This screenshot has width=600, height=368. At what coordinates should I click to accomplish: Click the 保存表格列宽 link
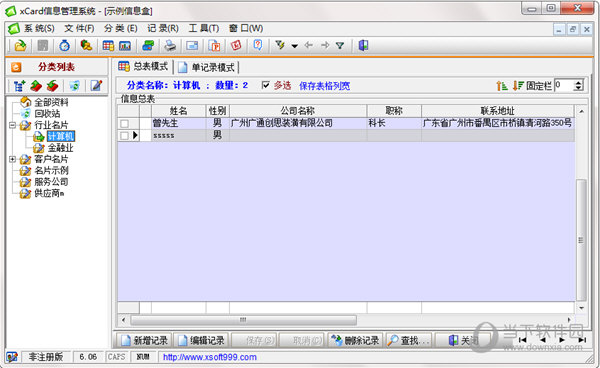tap(324, 86)
